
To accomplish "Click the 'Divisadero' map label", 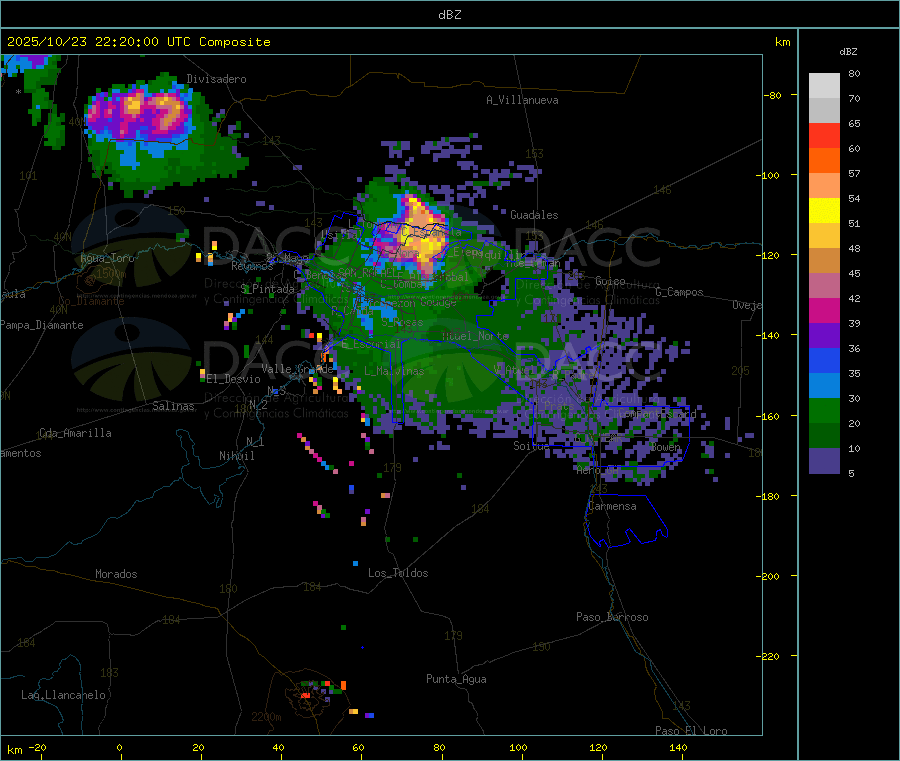I will click(216, 79).
